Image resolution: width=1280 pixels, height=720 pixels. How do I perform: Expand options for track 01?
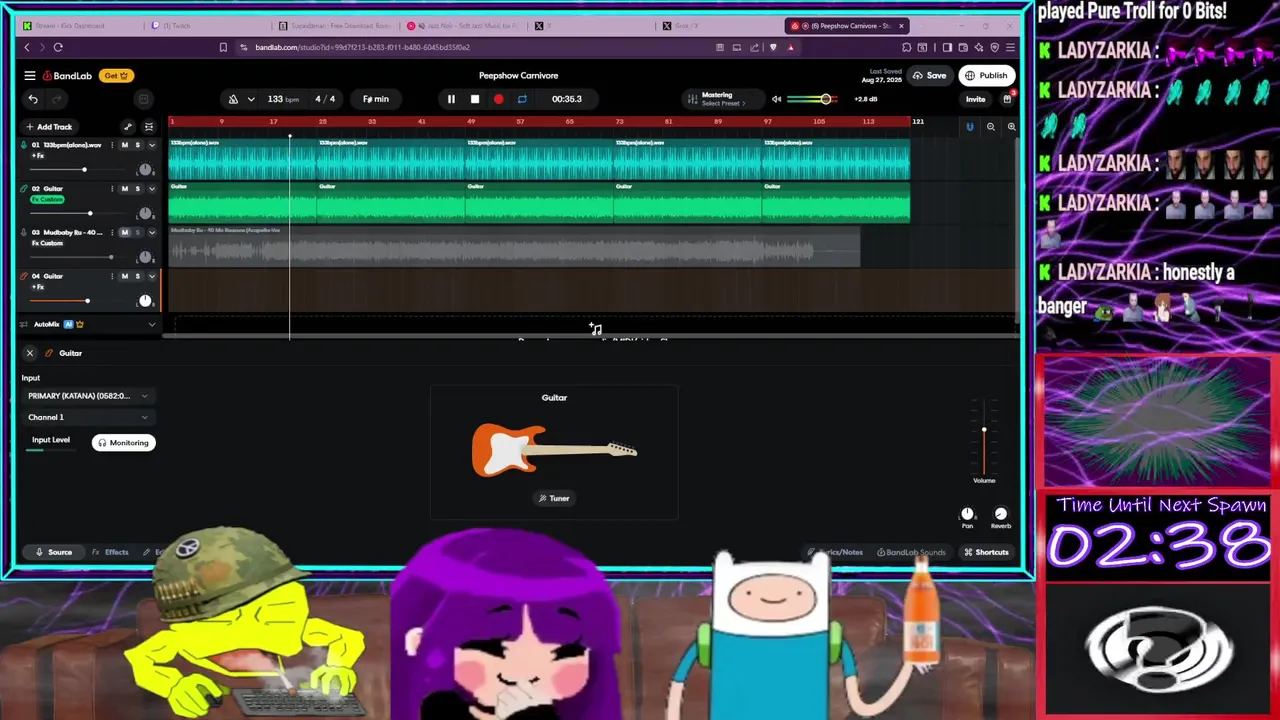click(152, 145)
